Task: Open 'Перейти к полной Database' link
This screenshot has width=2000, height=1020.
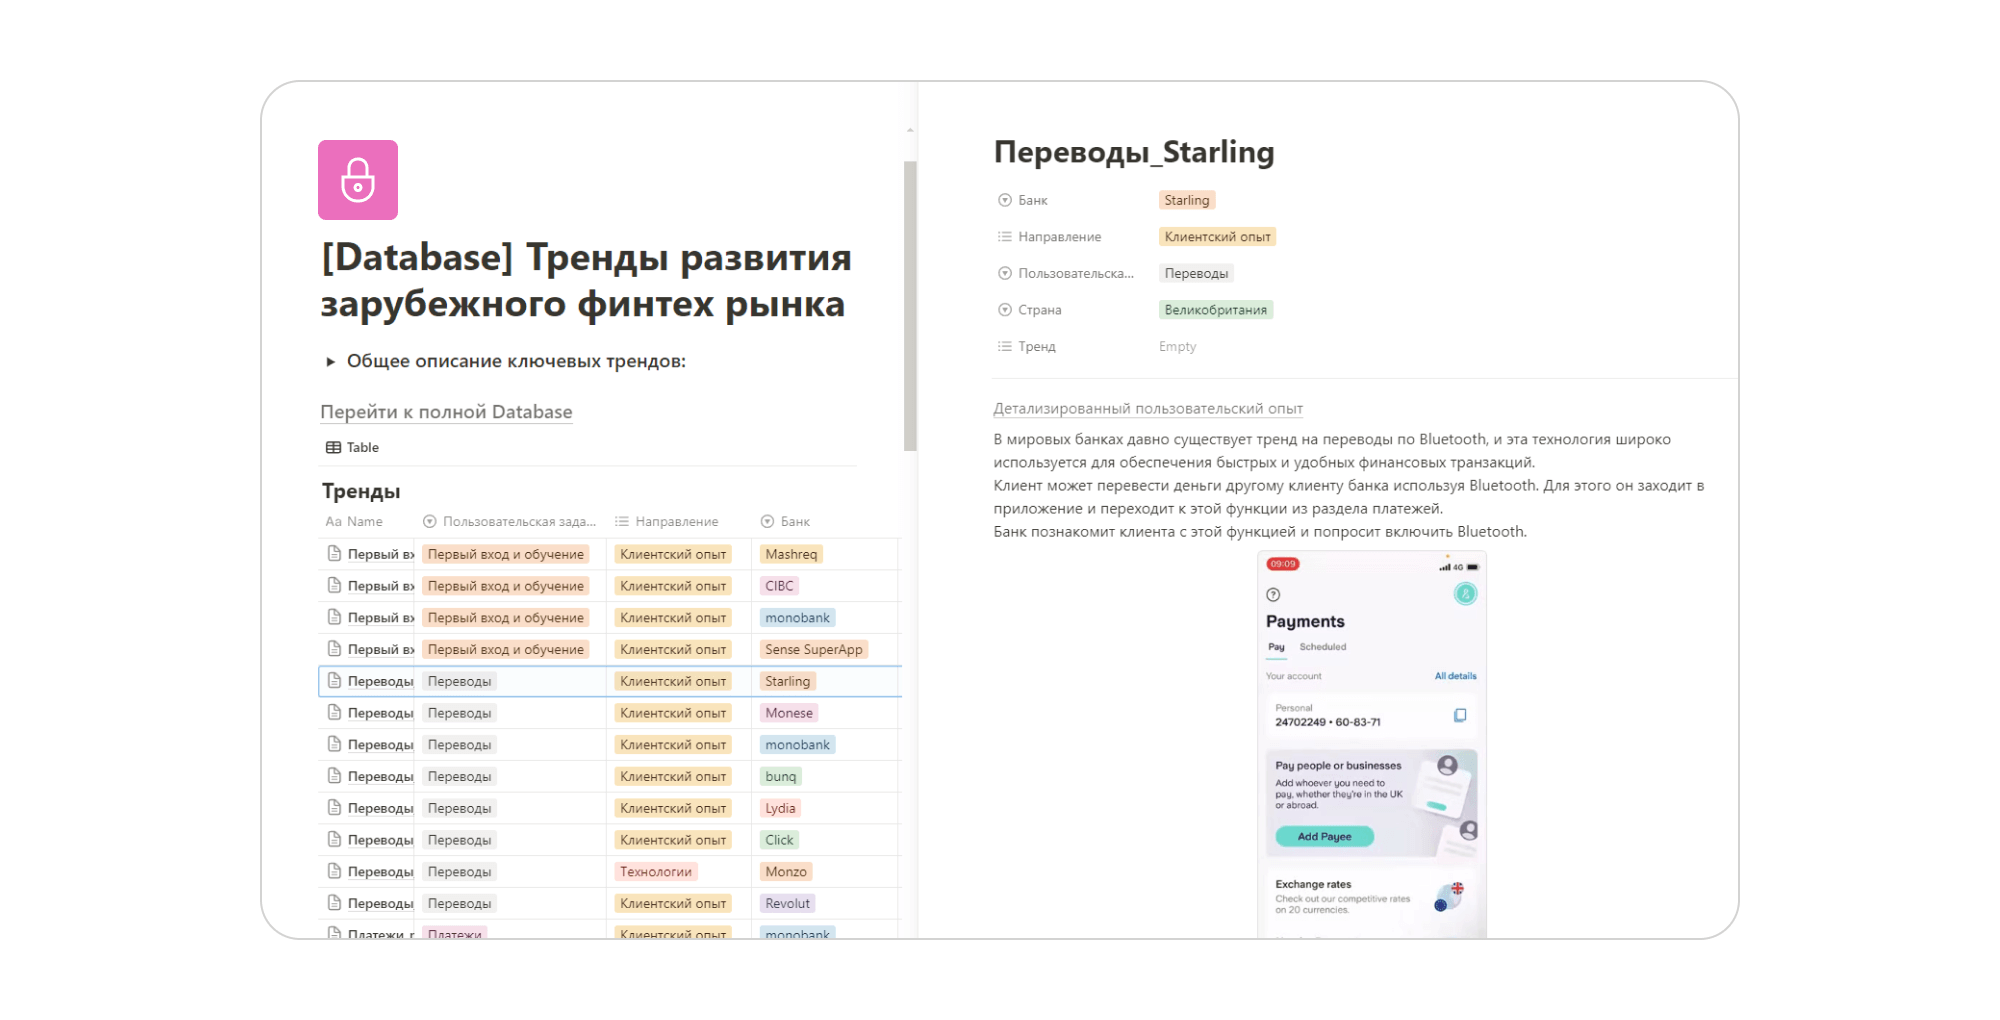Action: 446,412
